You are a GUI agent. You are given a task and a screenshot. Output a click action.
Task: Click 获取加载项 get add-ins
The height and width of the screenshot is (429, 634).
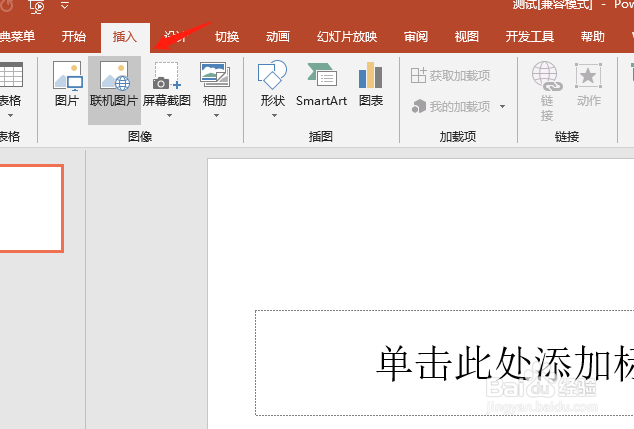click(x=450, y=75)
